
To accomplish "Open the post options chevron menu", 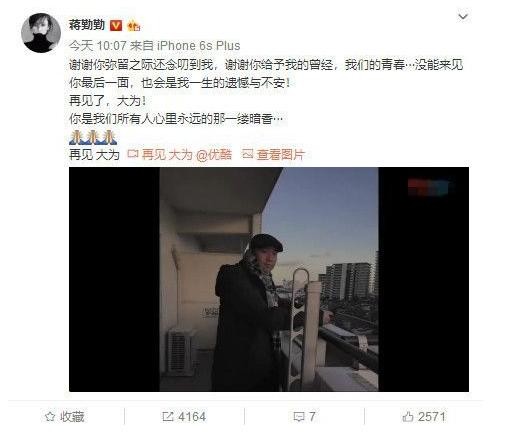I will [463, 17].
